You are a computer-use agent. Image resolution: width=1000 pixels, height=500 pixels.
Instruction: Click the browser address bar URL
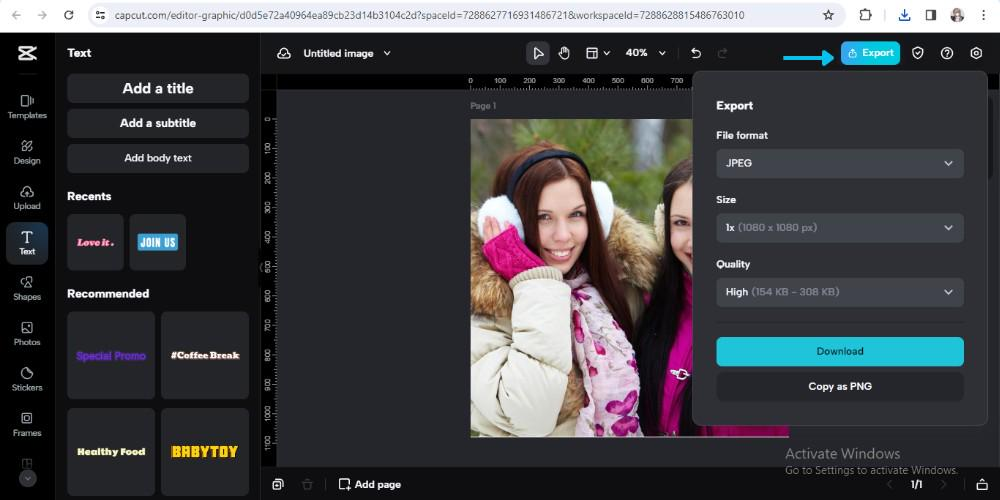click(x=429, y=15)
